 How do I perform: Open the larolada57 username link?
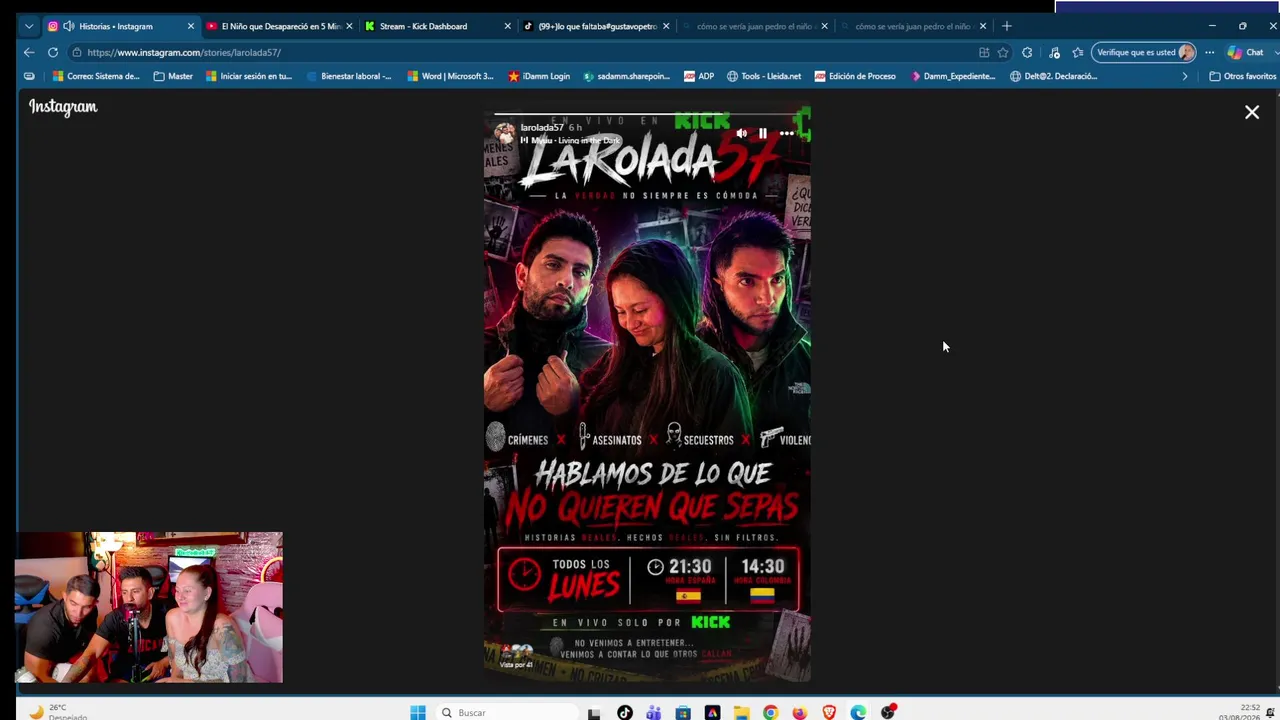[x=542, y=128]
